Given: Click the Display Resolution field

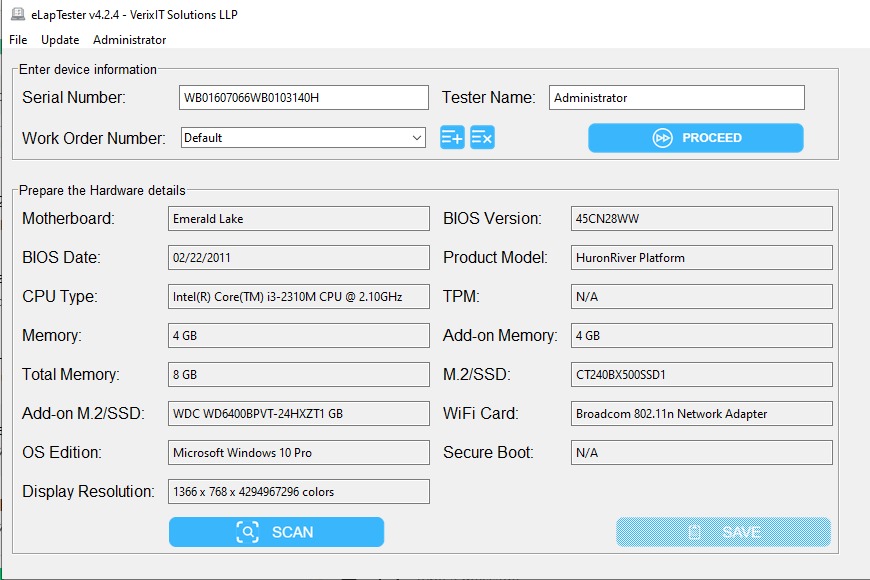Looking at the screenshot, I should (300, 491).
